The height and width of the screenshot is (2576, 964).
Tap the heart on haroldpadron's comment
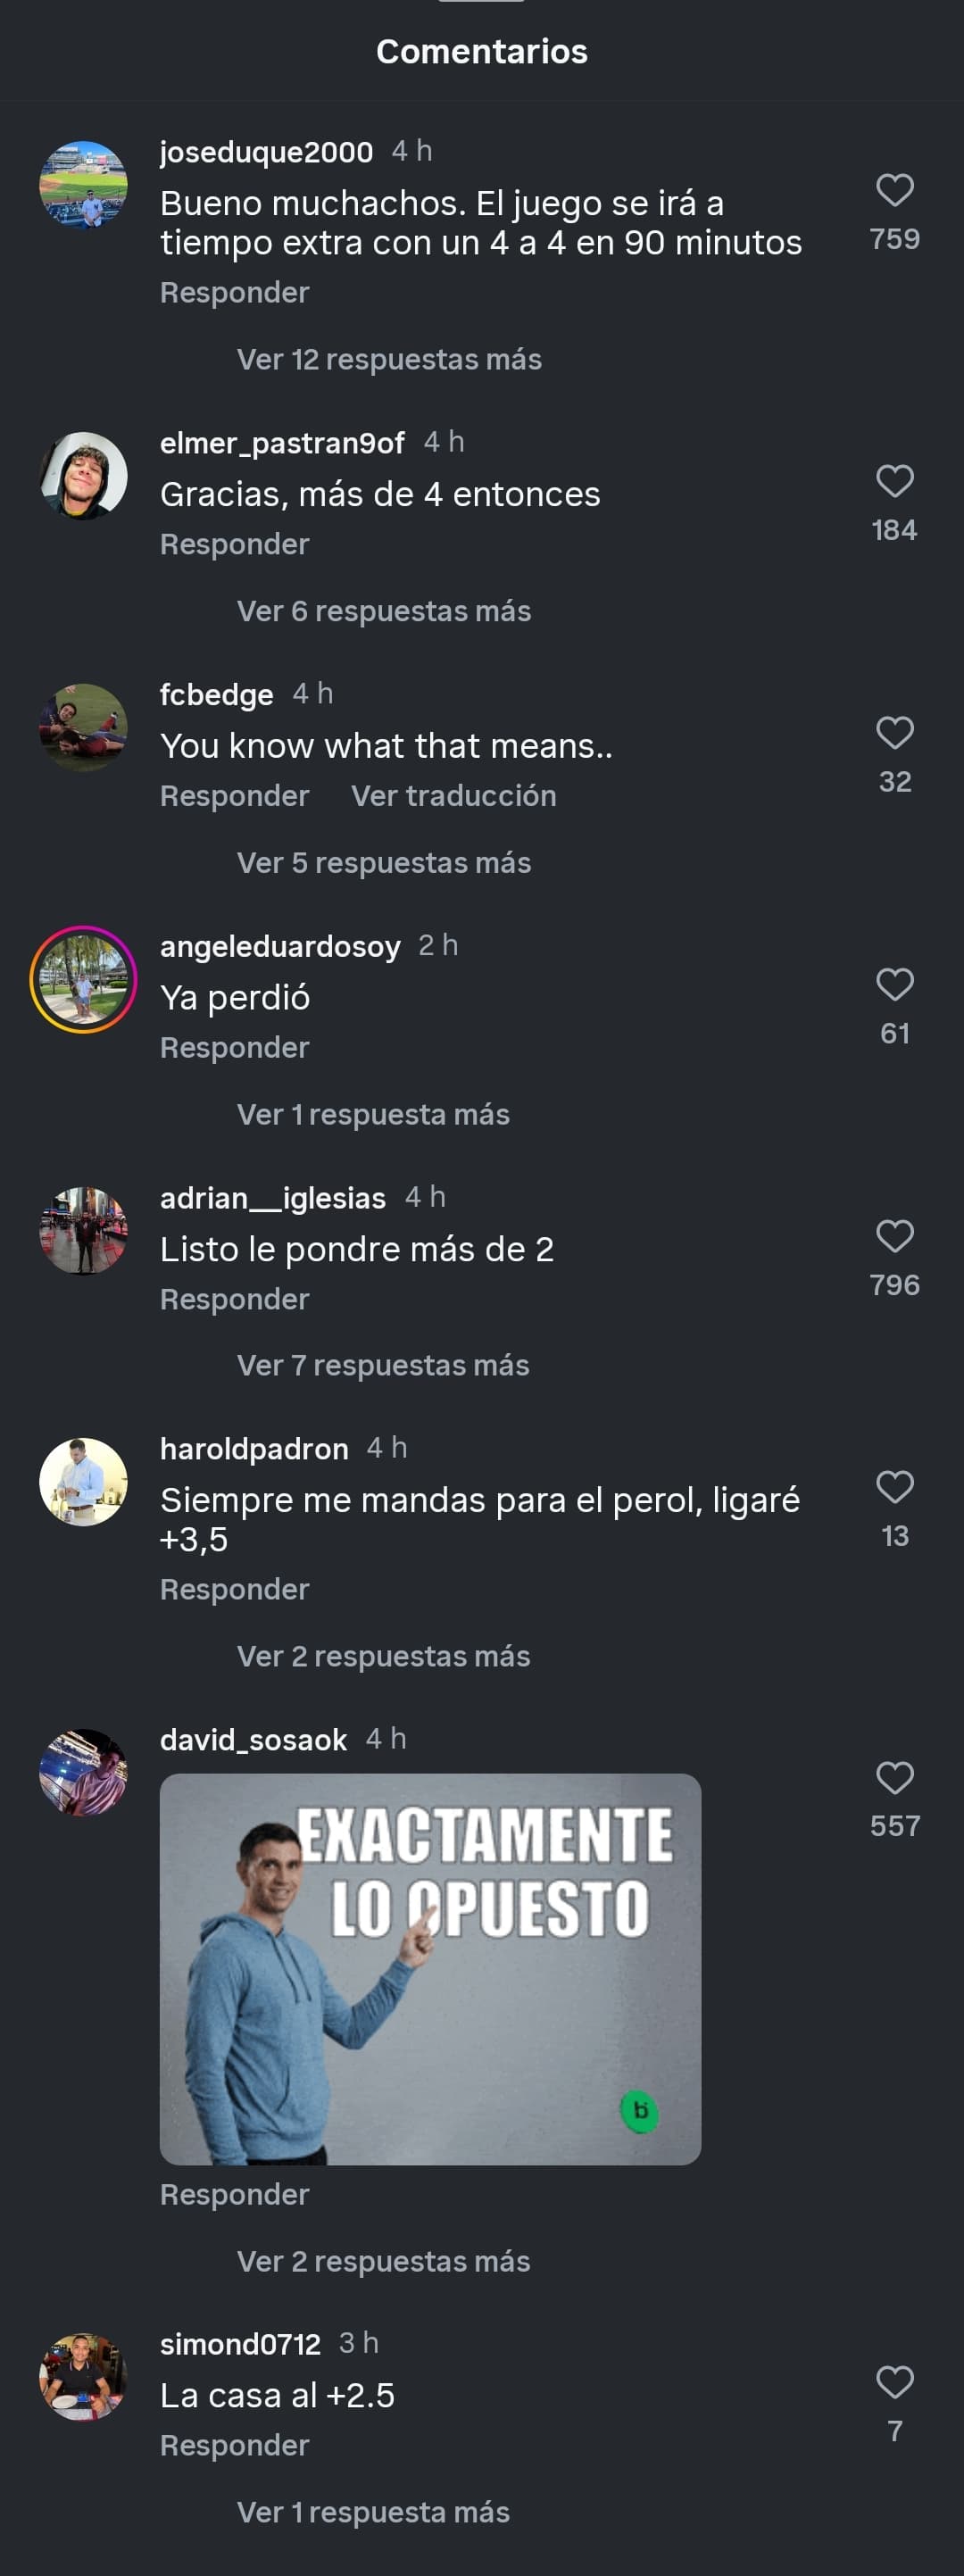pyautogui.click(x=894, y=1487)
